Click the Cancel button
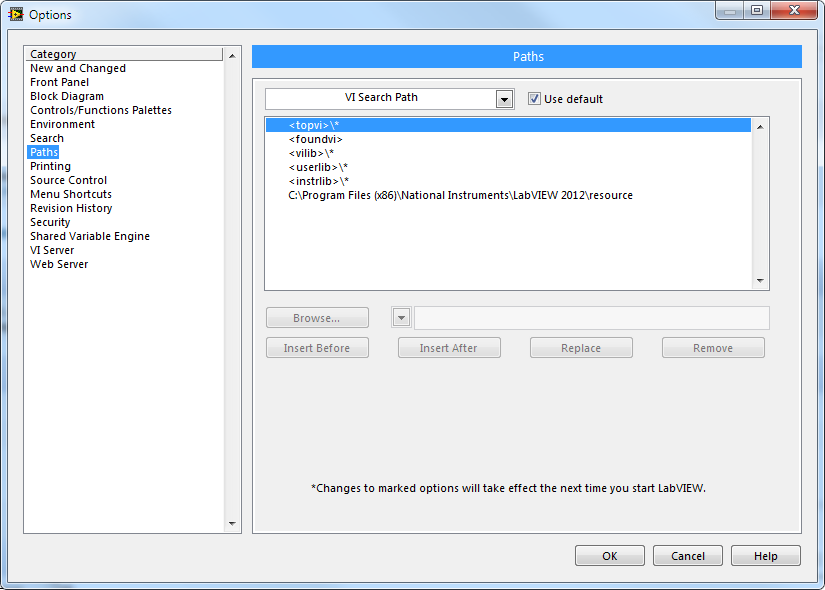Screen dimensions: 825x590 688,556
